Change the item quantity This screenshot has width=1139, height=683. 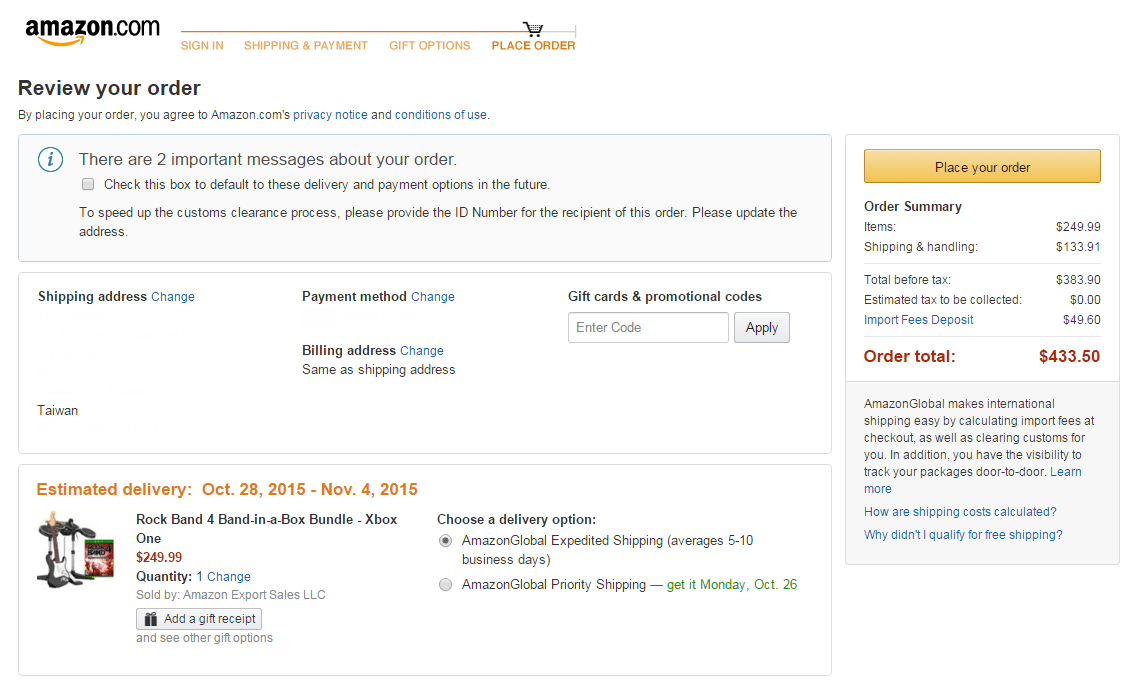[229, 577]
